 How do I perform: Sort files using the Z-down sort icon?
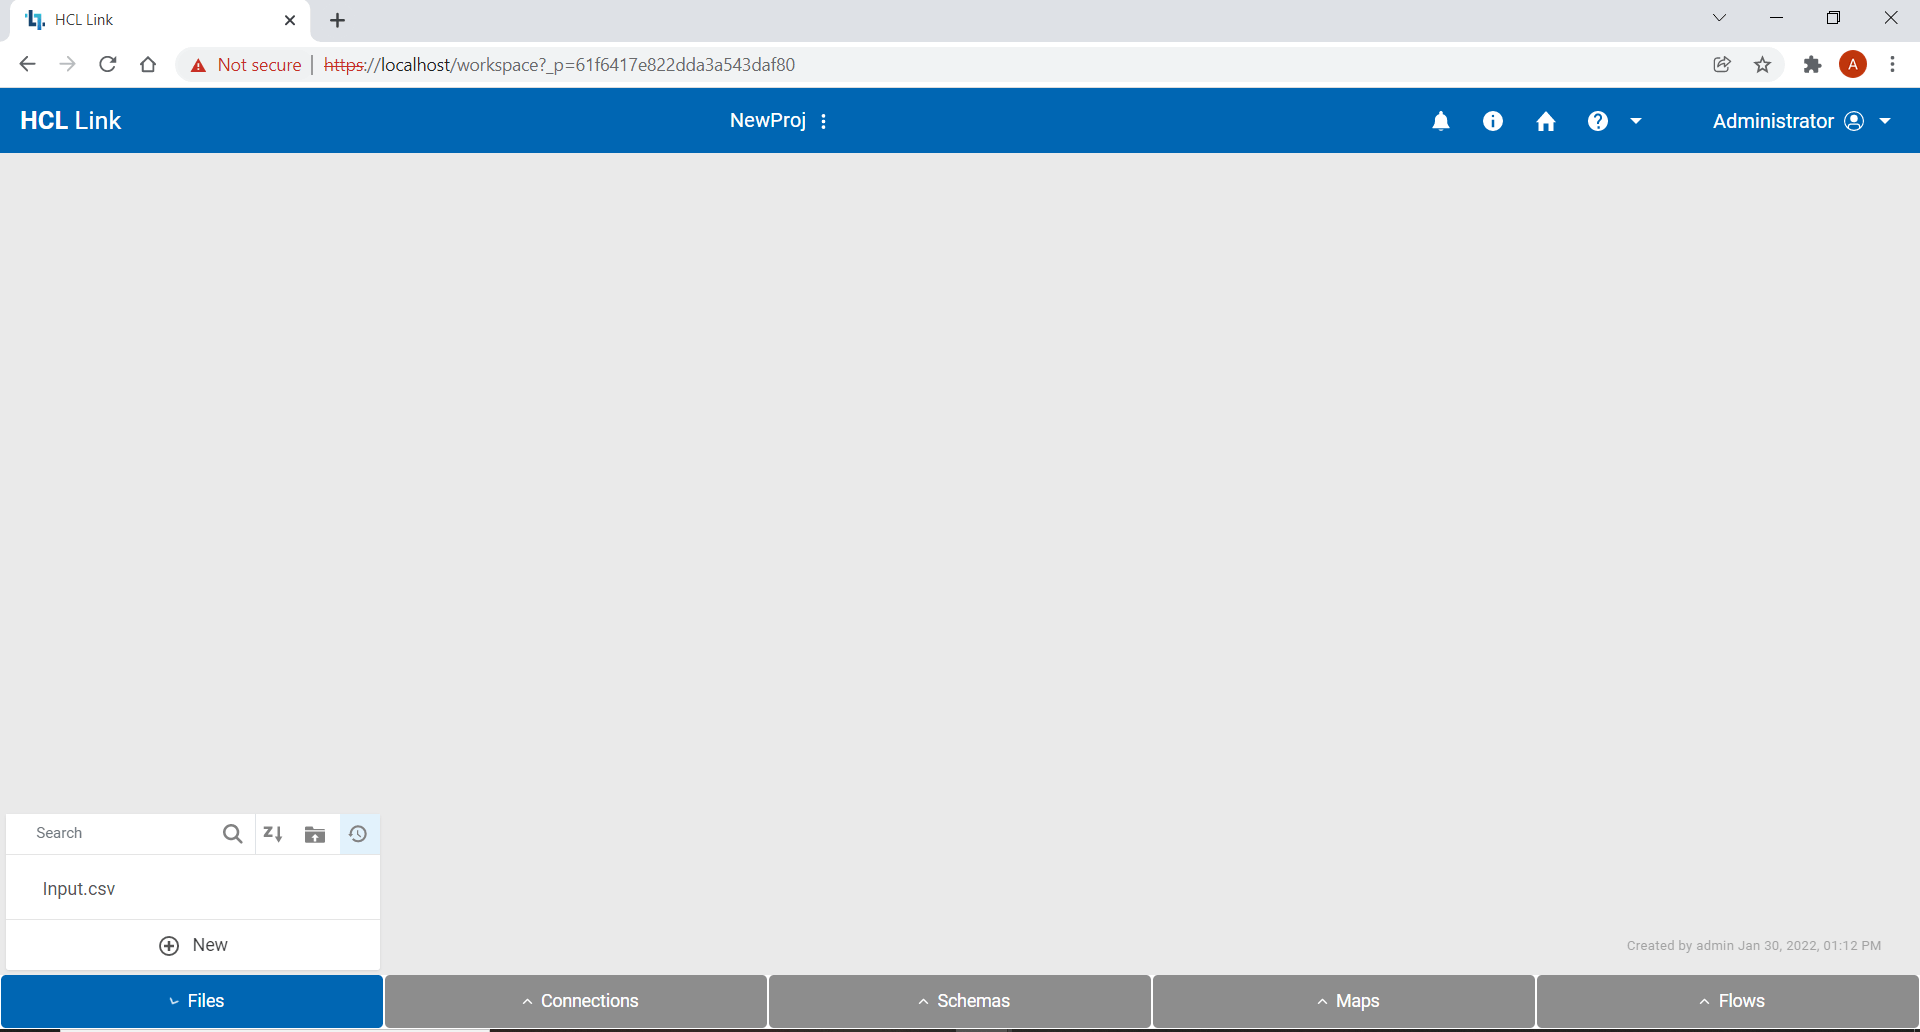pyautogui.click(x=272, y=833)
